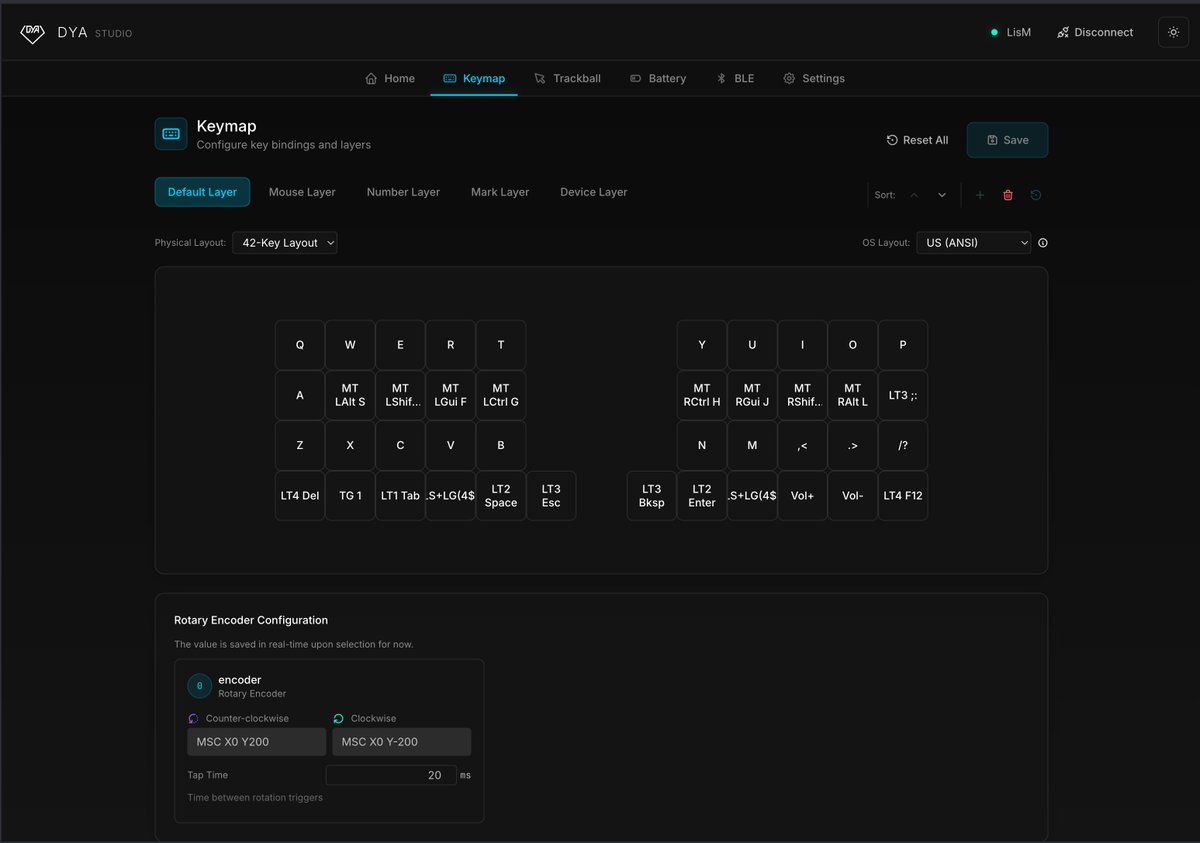The image size is (1200, 843).
Task: Save the keymap
Action: click(1007, 140)
